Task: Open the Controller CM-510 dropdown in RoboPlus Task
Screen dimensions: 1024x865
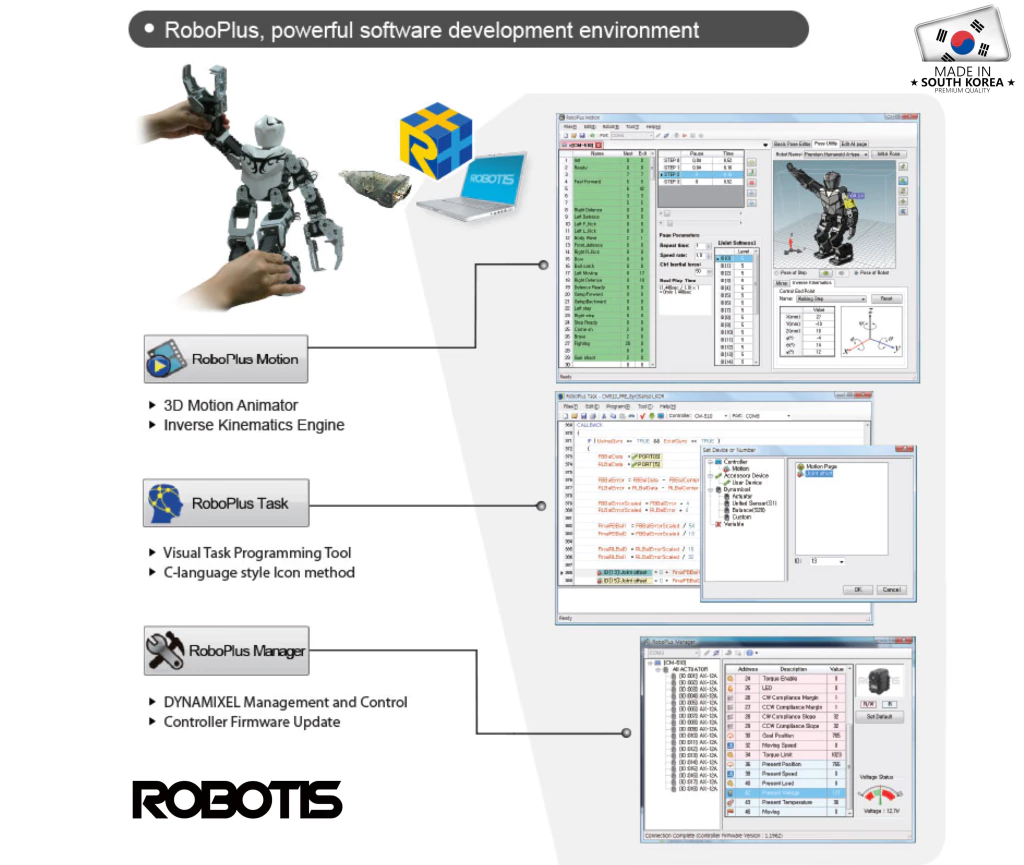Action: pyautogui.click(x=726, y=416)
